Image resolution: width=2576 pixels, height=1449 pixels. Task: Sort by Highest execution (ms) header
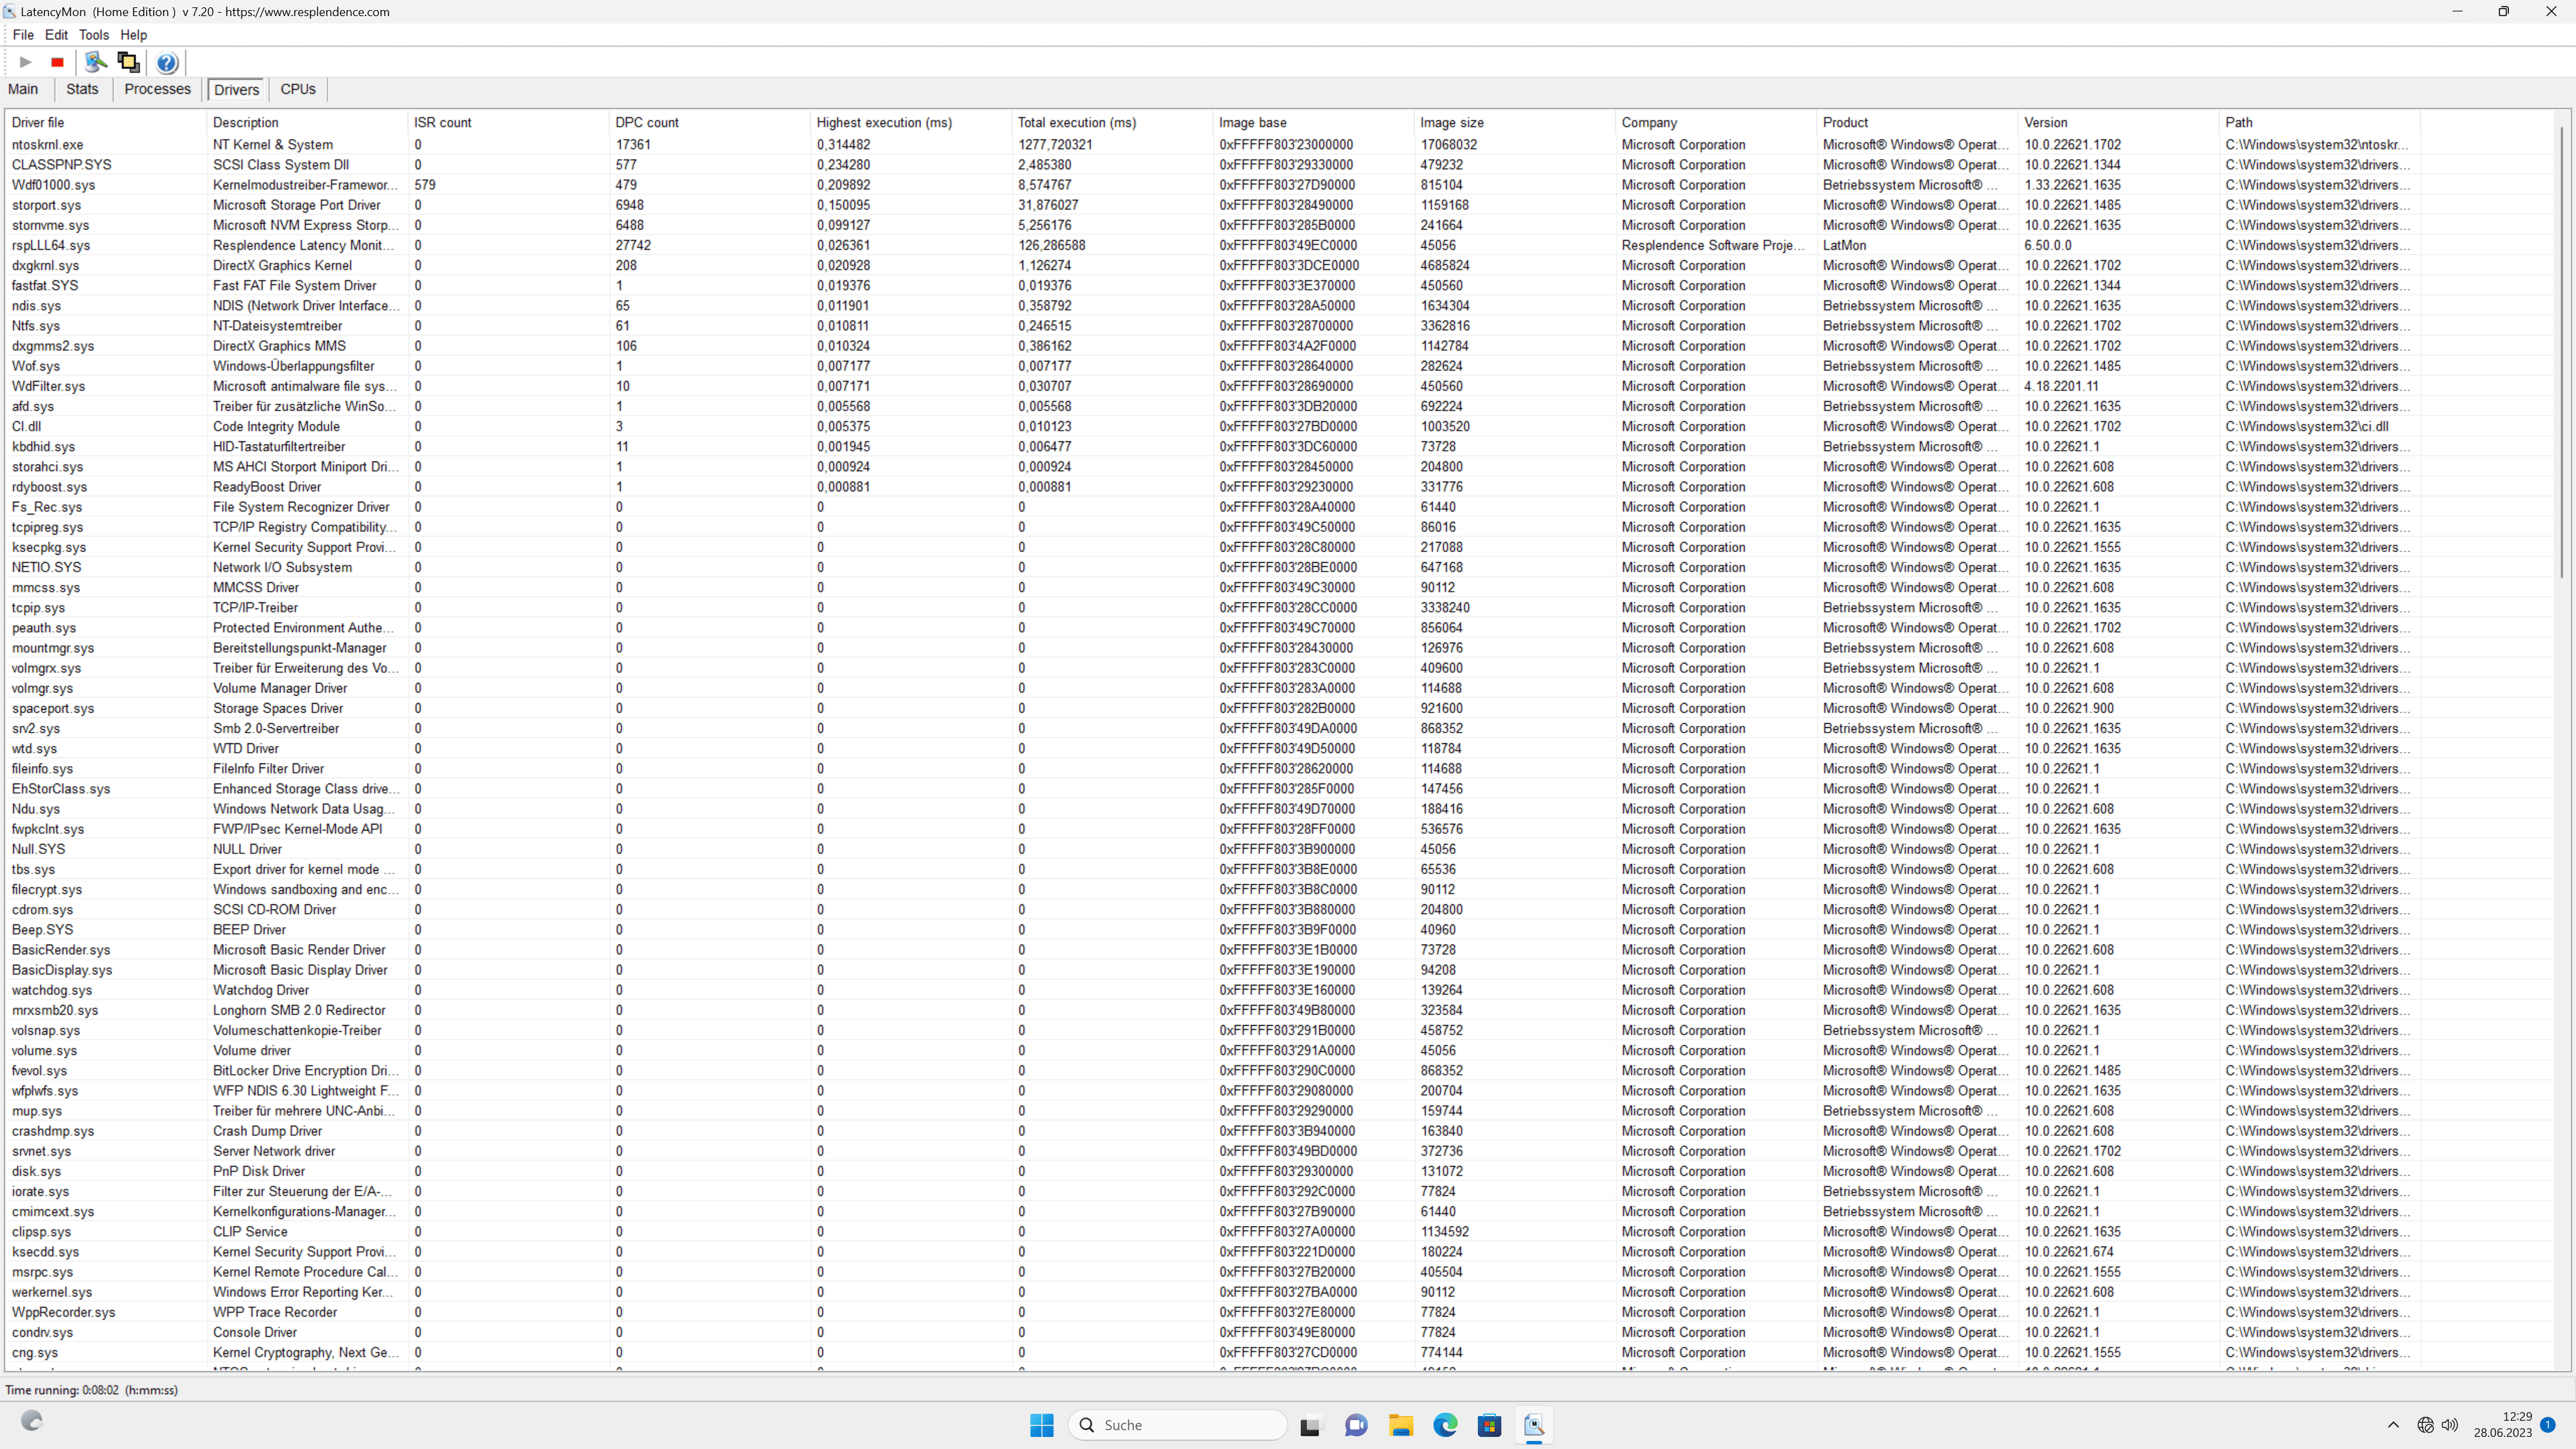[x=884, y=122]
